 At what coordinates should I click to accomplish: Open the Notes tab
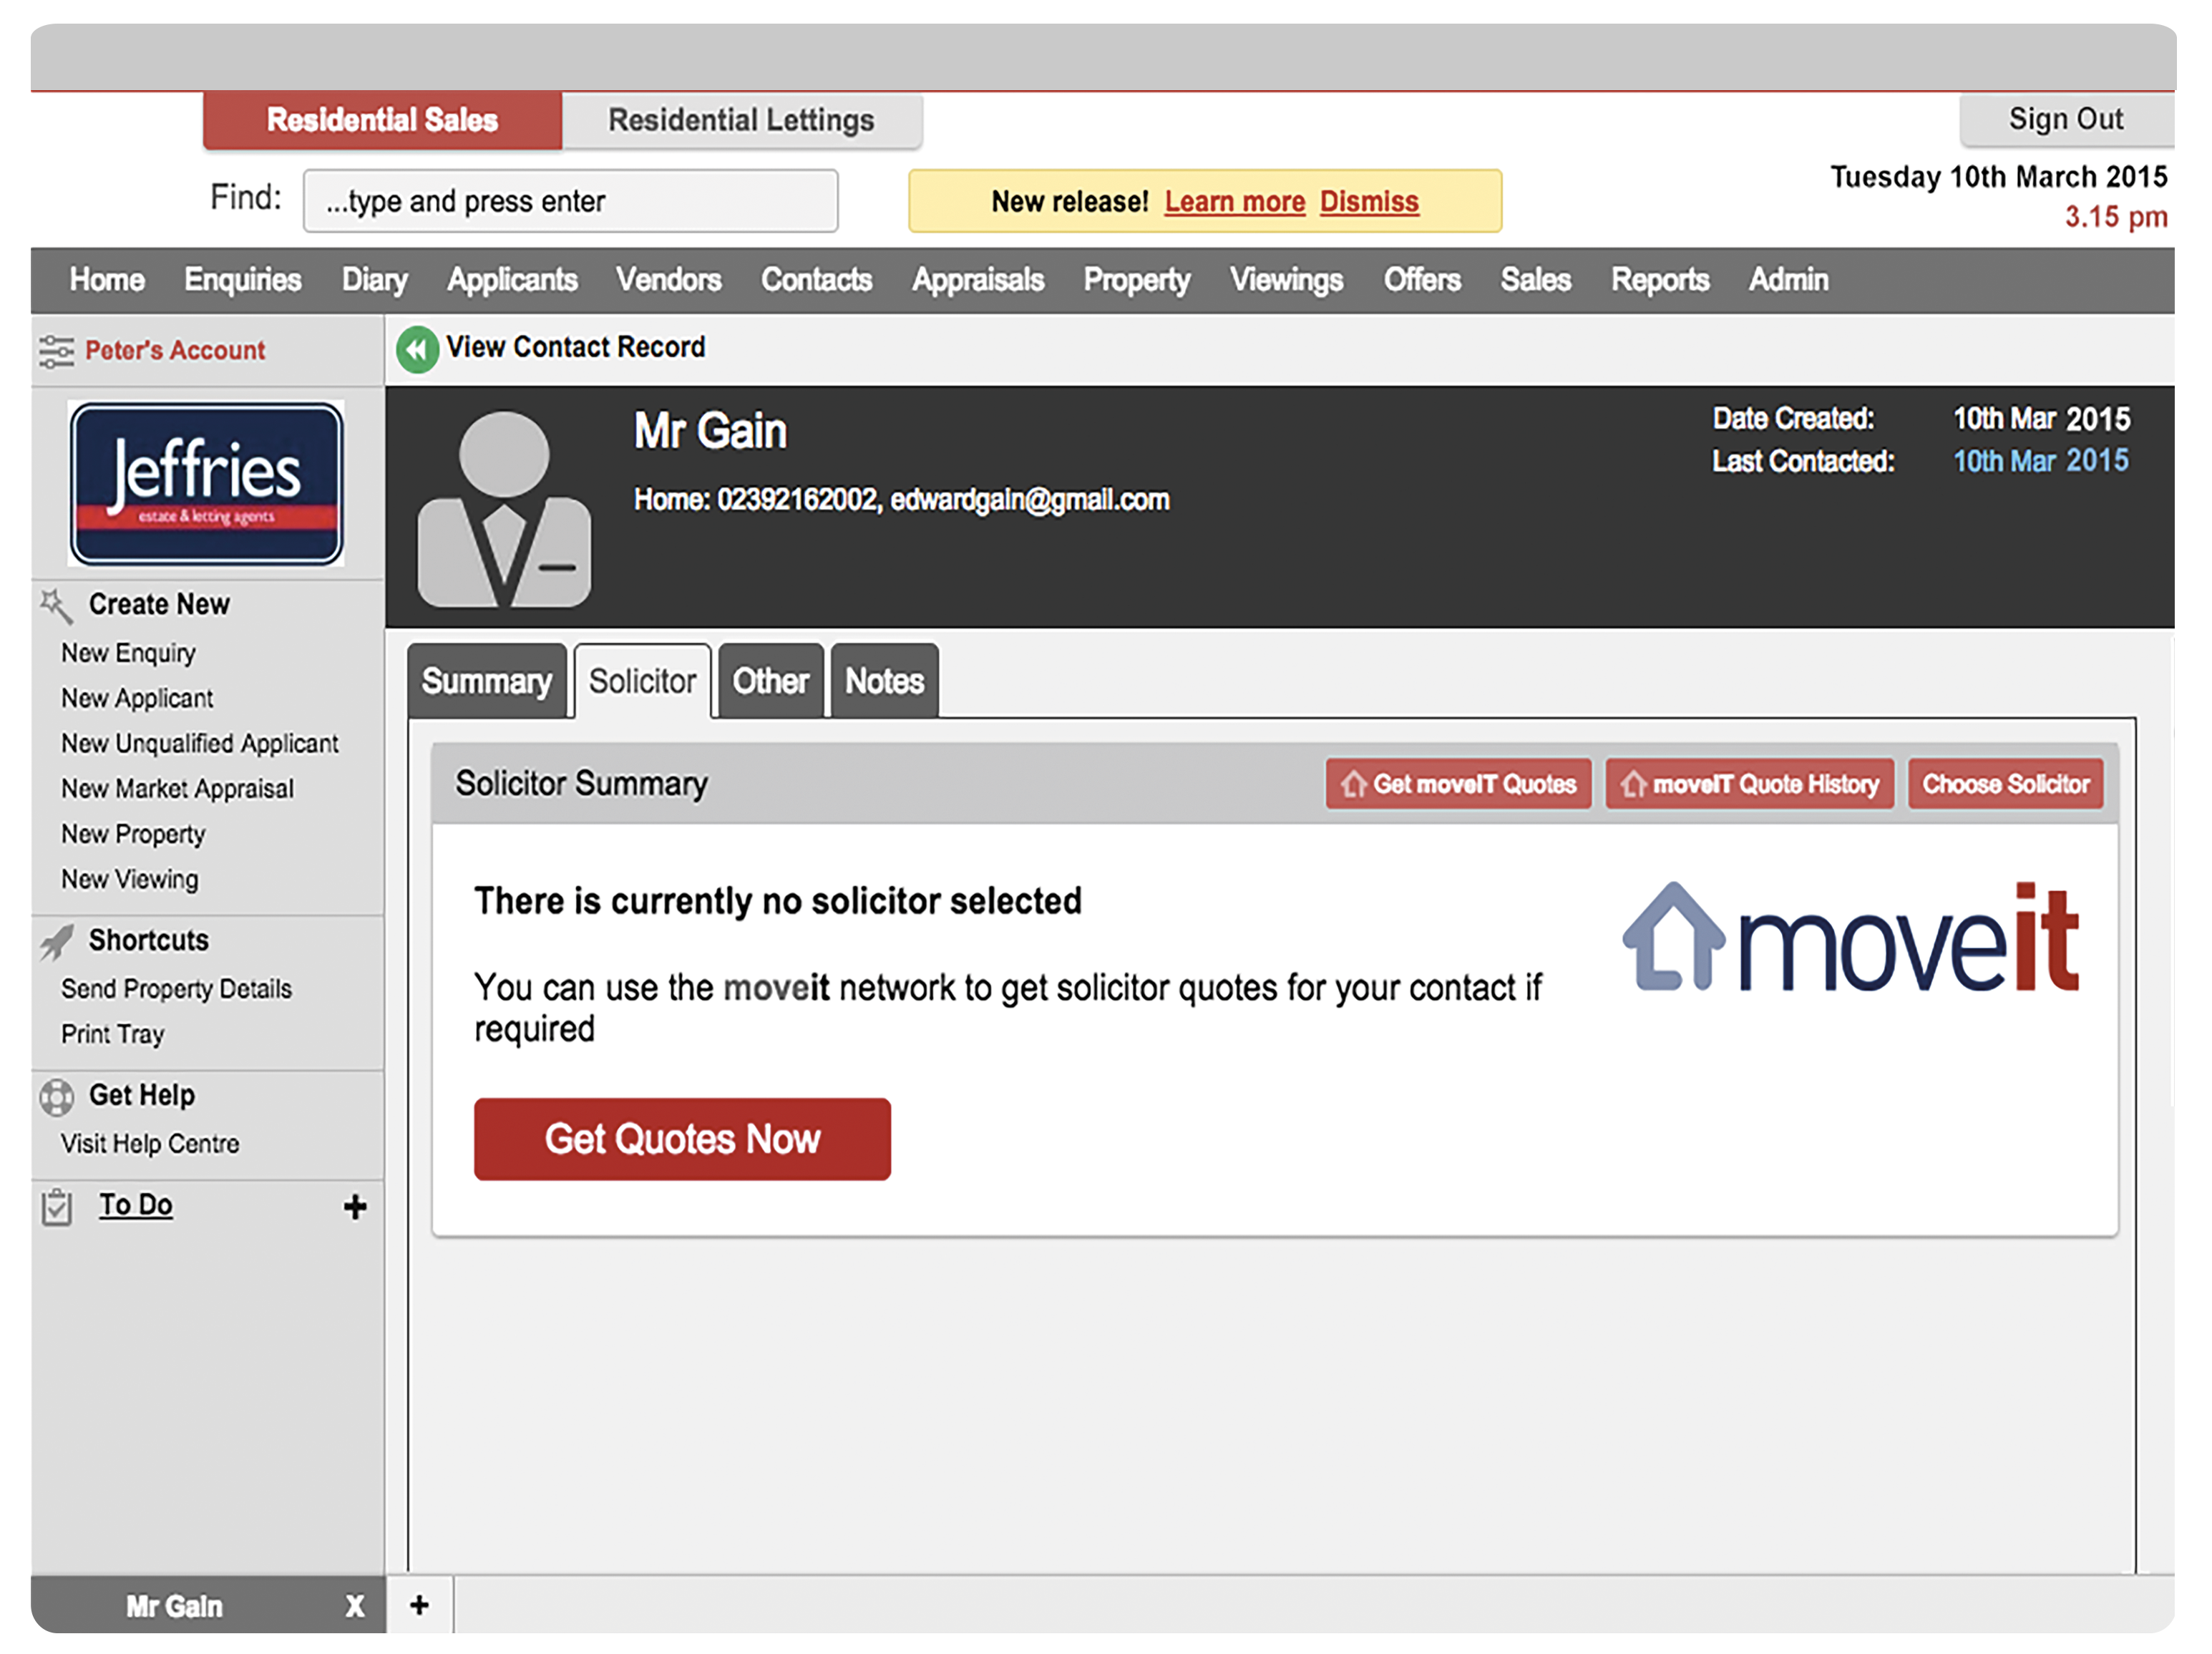(884, 682)
